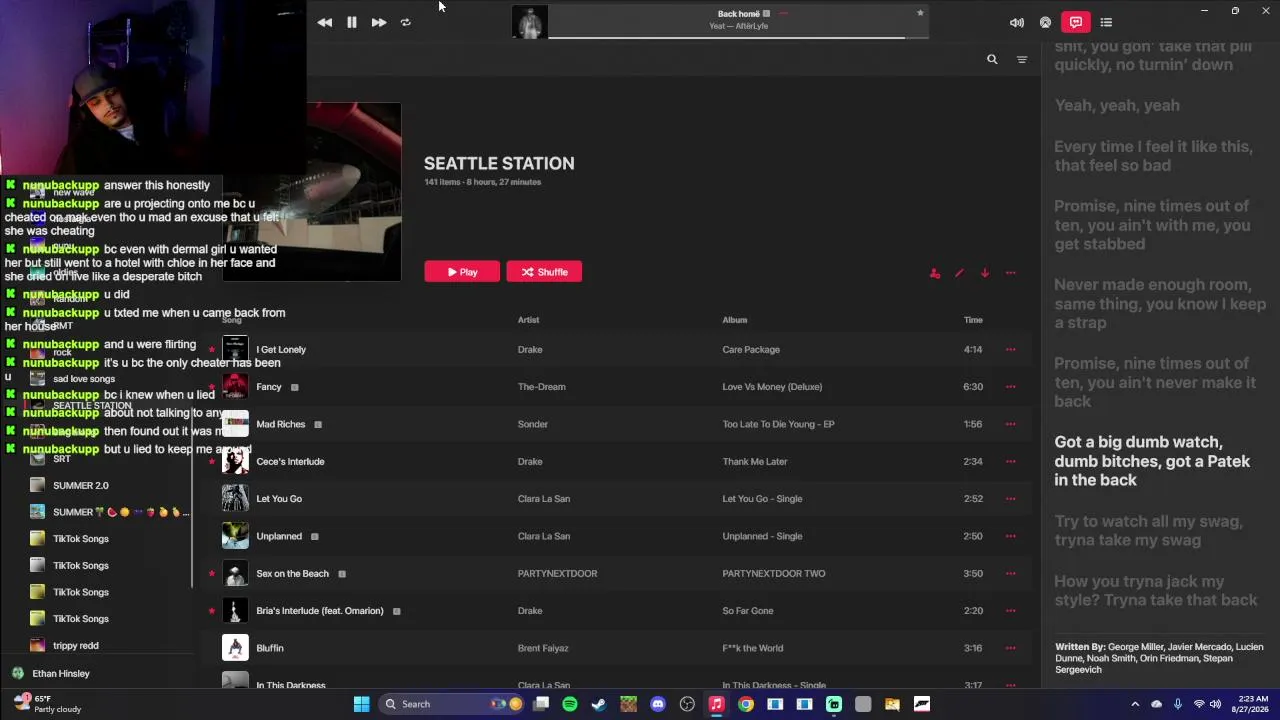Open artist The-Dream from the Fancy row

click(542, 387)
